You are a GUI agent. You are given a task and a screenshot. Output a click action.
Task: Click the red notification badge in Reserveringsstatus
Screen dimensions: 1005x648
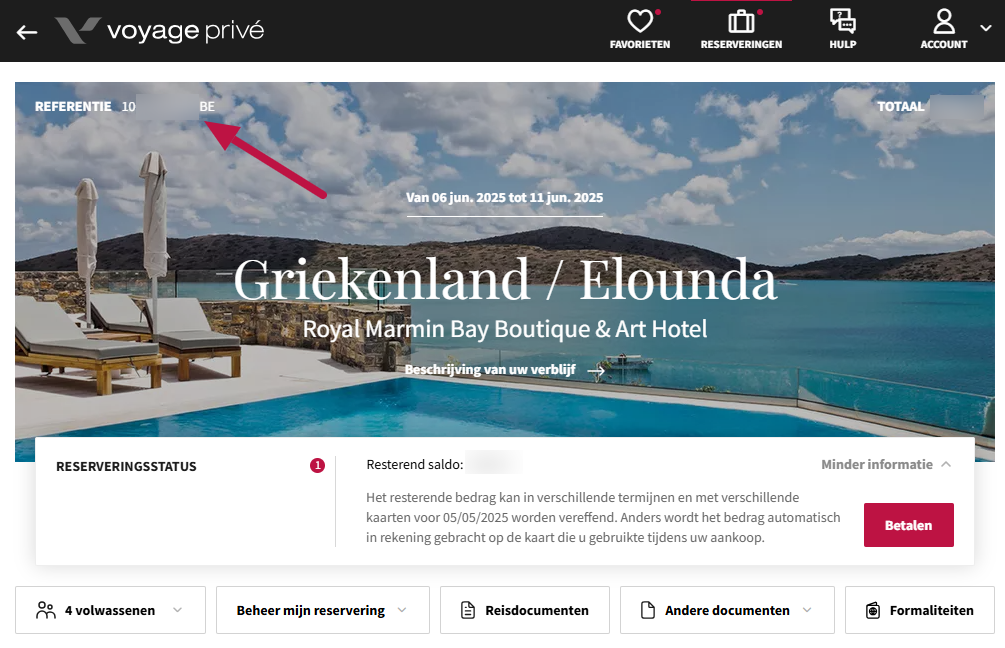(x=317, y=466)
